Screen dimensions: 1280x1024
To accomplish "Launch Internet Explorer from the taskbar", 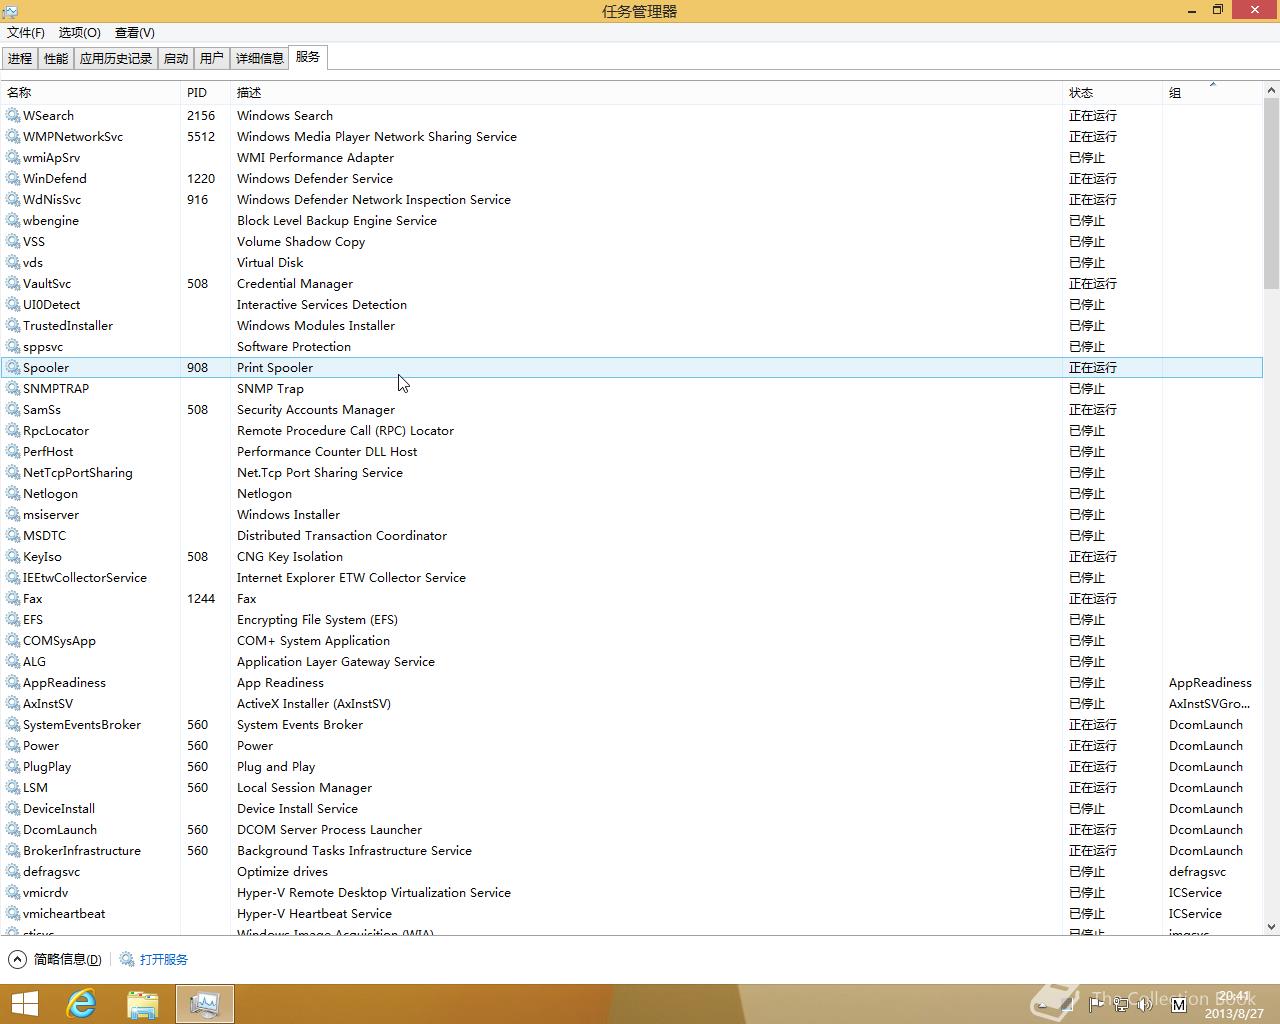I will [81, 1004].
